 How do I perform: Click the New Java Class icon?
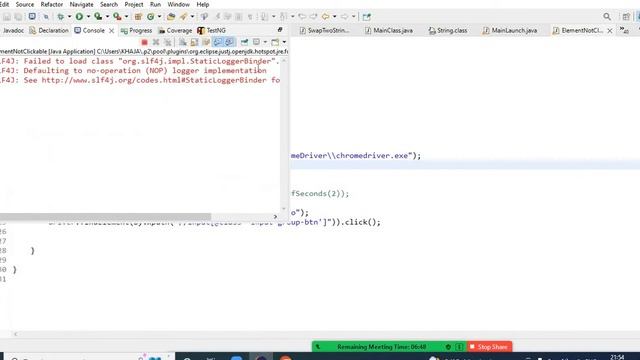click(151, 17)
